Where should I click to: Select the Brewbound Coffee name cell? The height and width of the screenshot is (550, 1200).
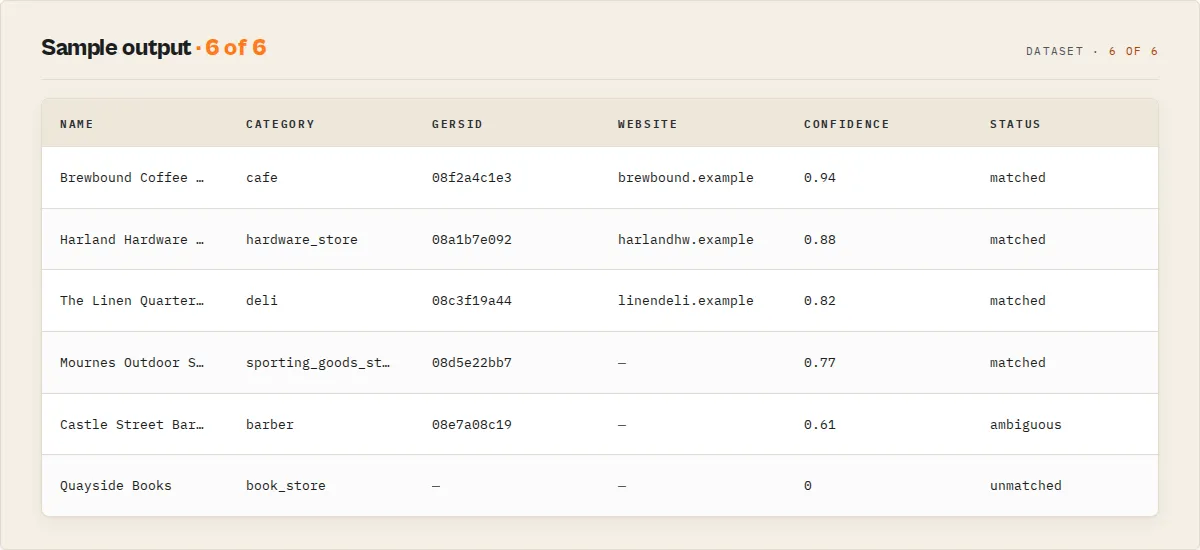coord(132,178)
